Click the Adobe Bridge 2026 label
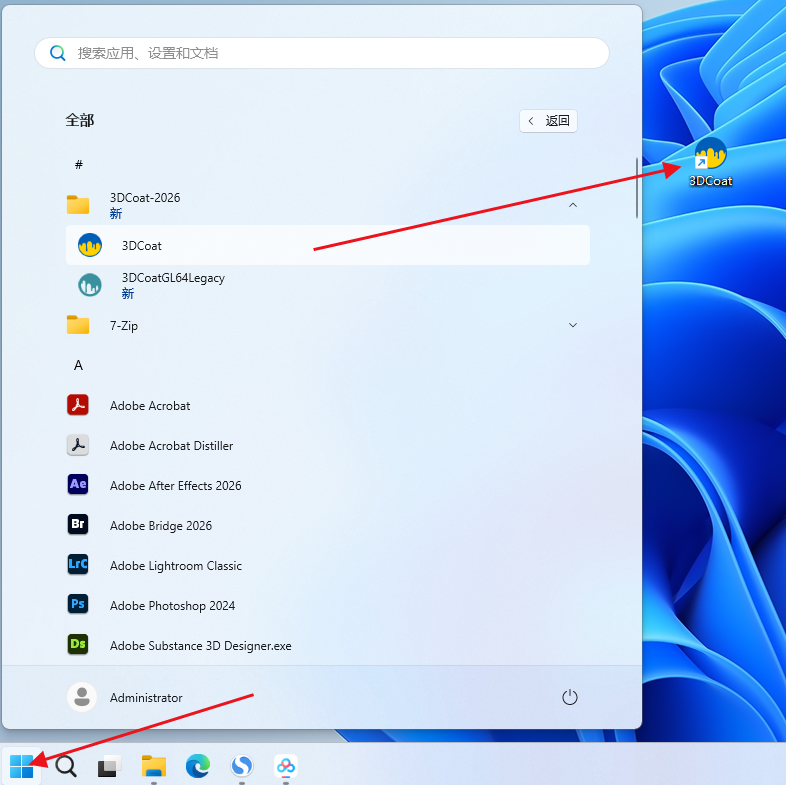786x785 pixels. 161,525
